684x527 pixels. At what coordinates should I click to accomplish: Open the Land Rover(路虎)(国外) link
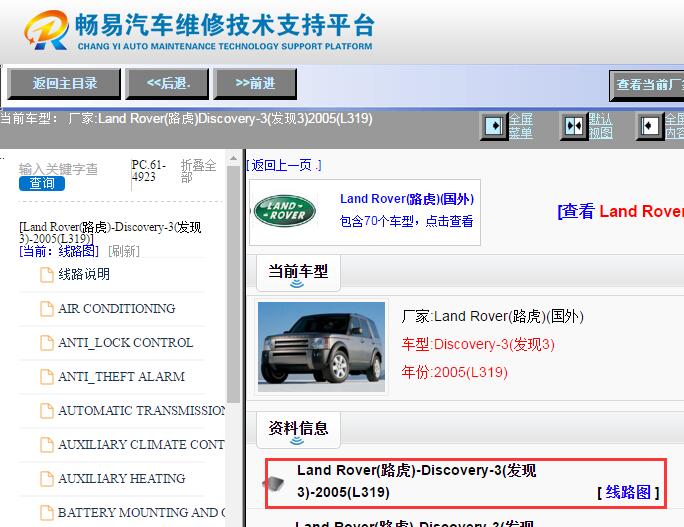pyautogui.click(x=407, y=199)
